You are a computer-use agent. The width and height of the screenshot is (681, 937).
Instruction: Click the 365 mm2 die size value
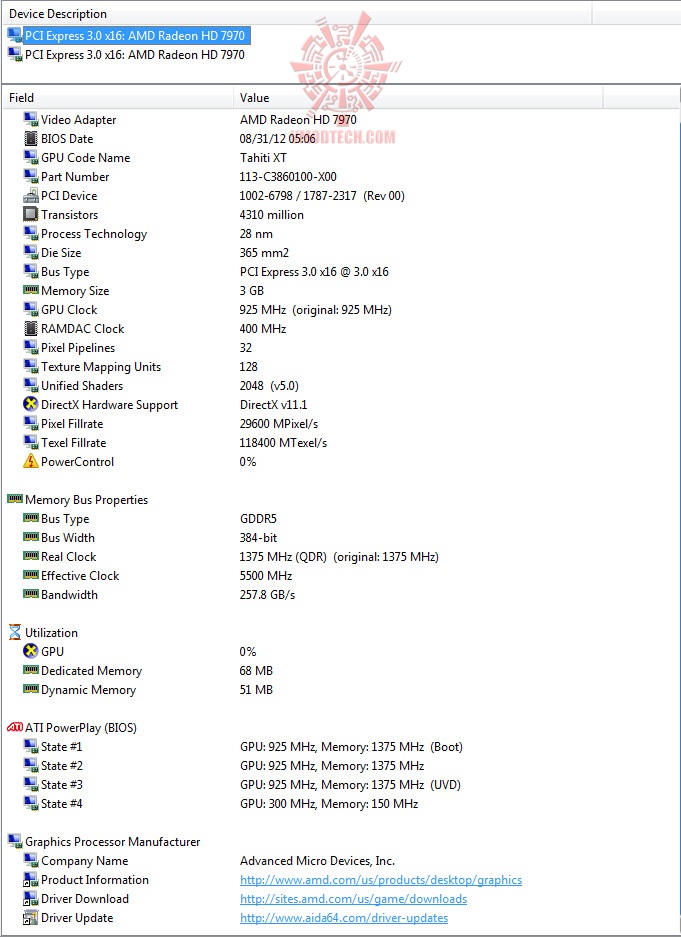tap(264, 253)
